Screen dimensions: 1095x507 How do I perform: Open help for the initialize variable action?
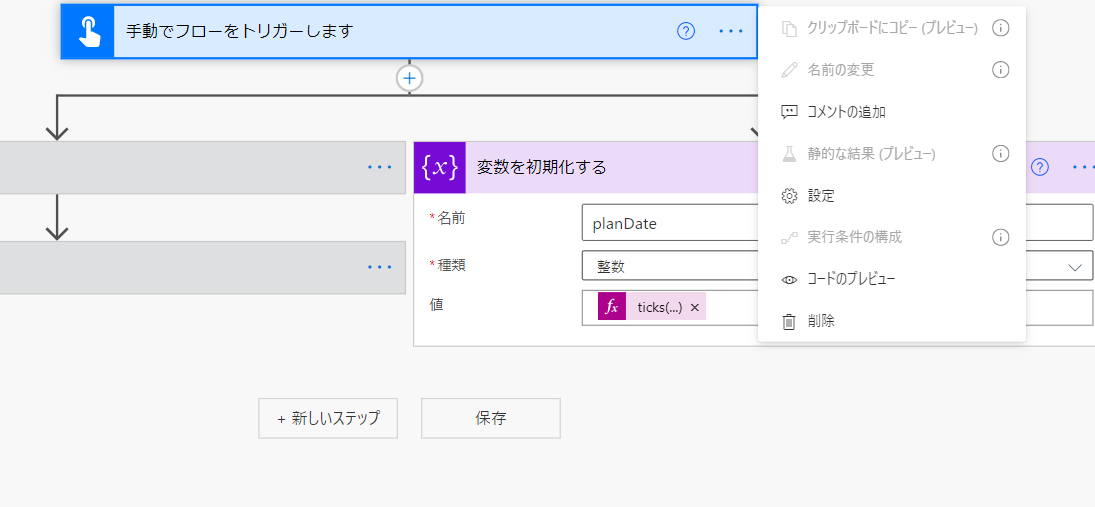1041,168
